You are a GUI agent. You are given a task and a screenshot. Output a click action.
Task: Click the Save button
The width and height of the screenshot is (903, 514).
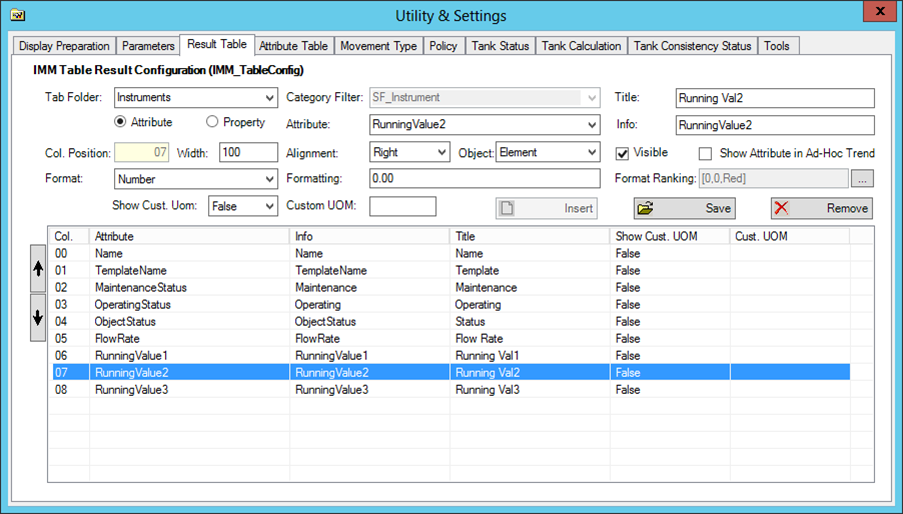(685, 208)
